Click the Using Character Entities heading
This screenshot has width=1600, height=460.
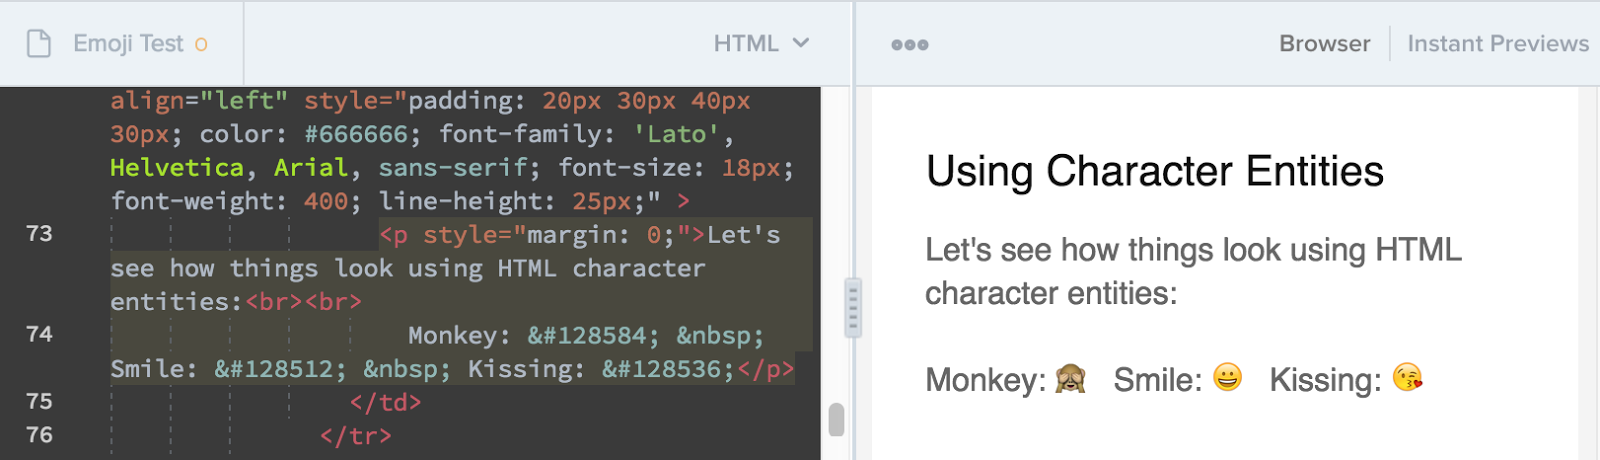pos(1154,171)
